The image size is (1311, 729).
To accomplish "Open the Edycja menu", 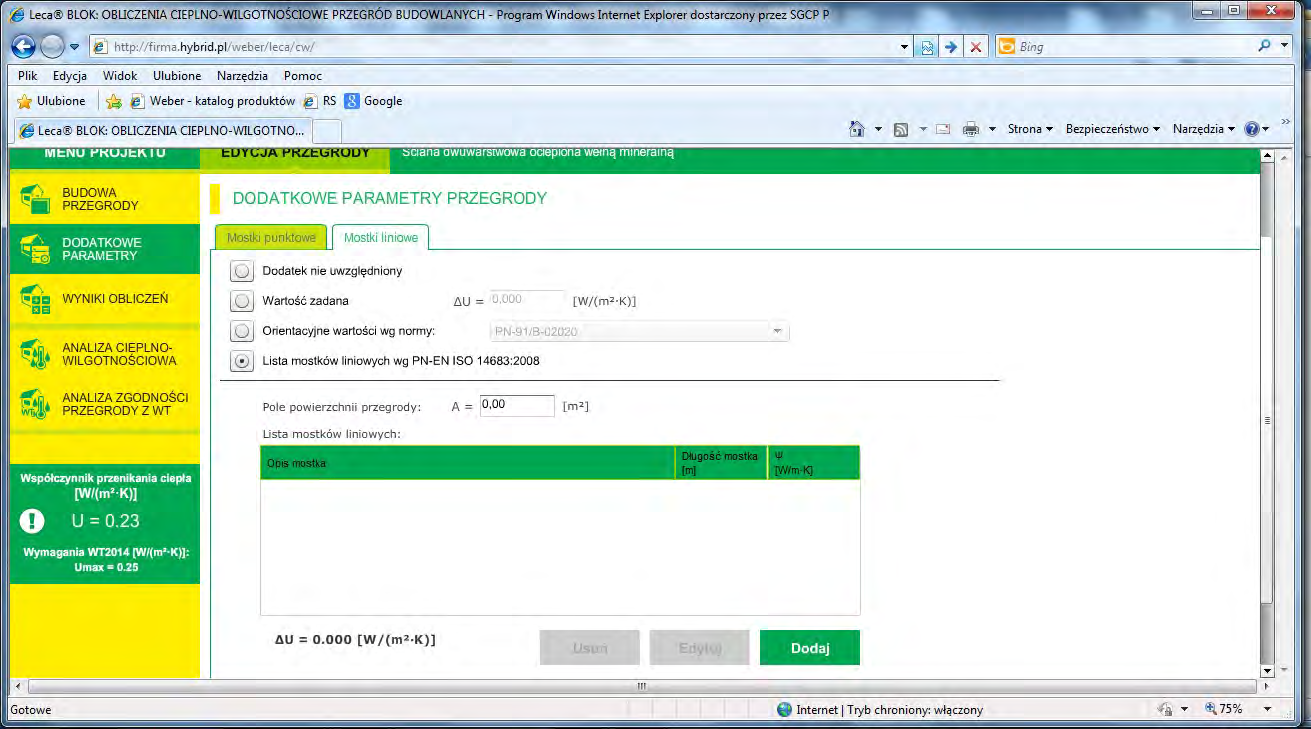I will point(70,76).
